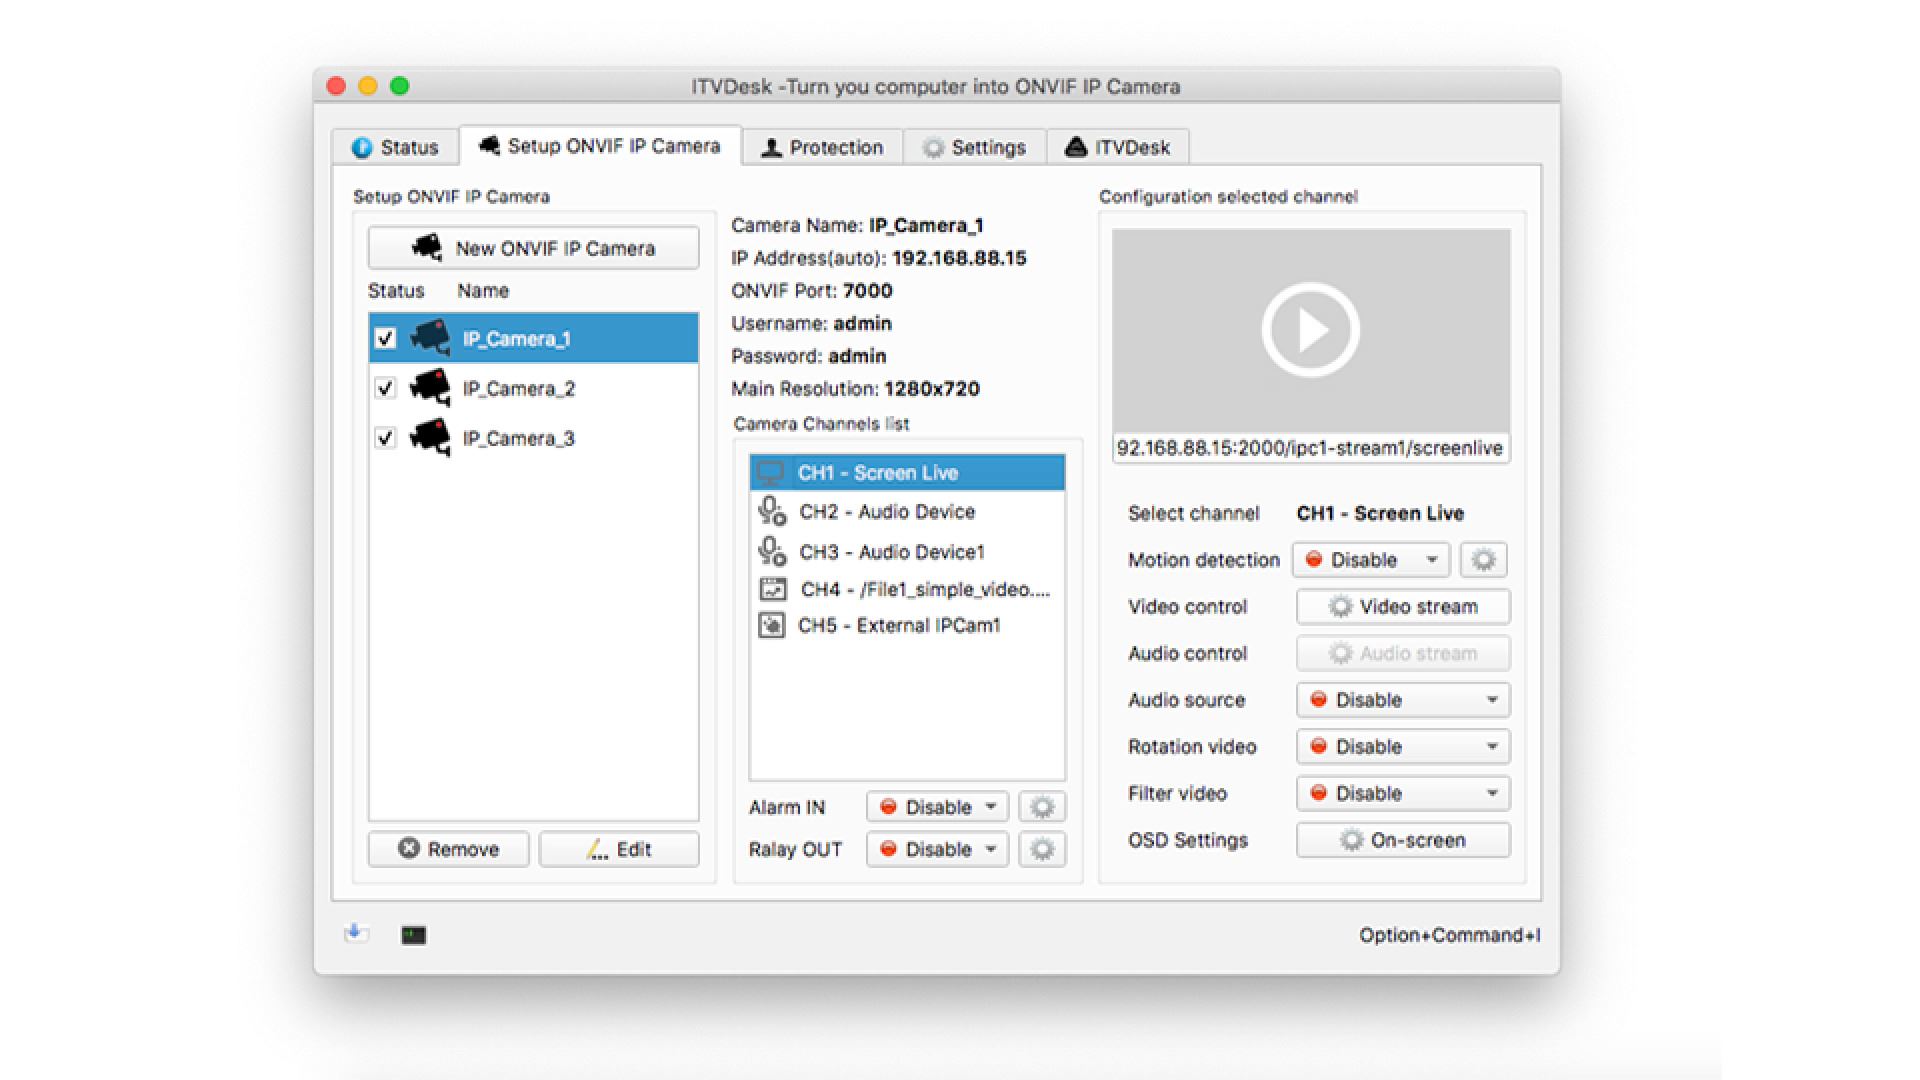Open the Ralay OUT dropdown

937,849
